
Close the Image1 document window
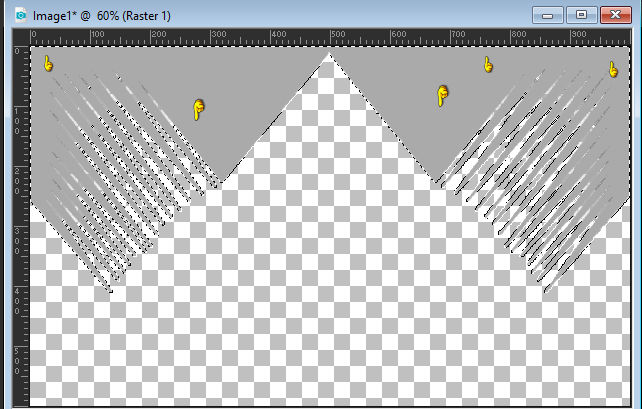click(x=615, y=15)
